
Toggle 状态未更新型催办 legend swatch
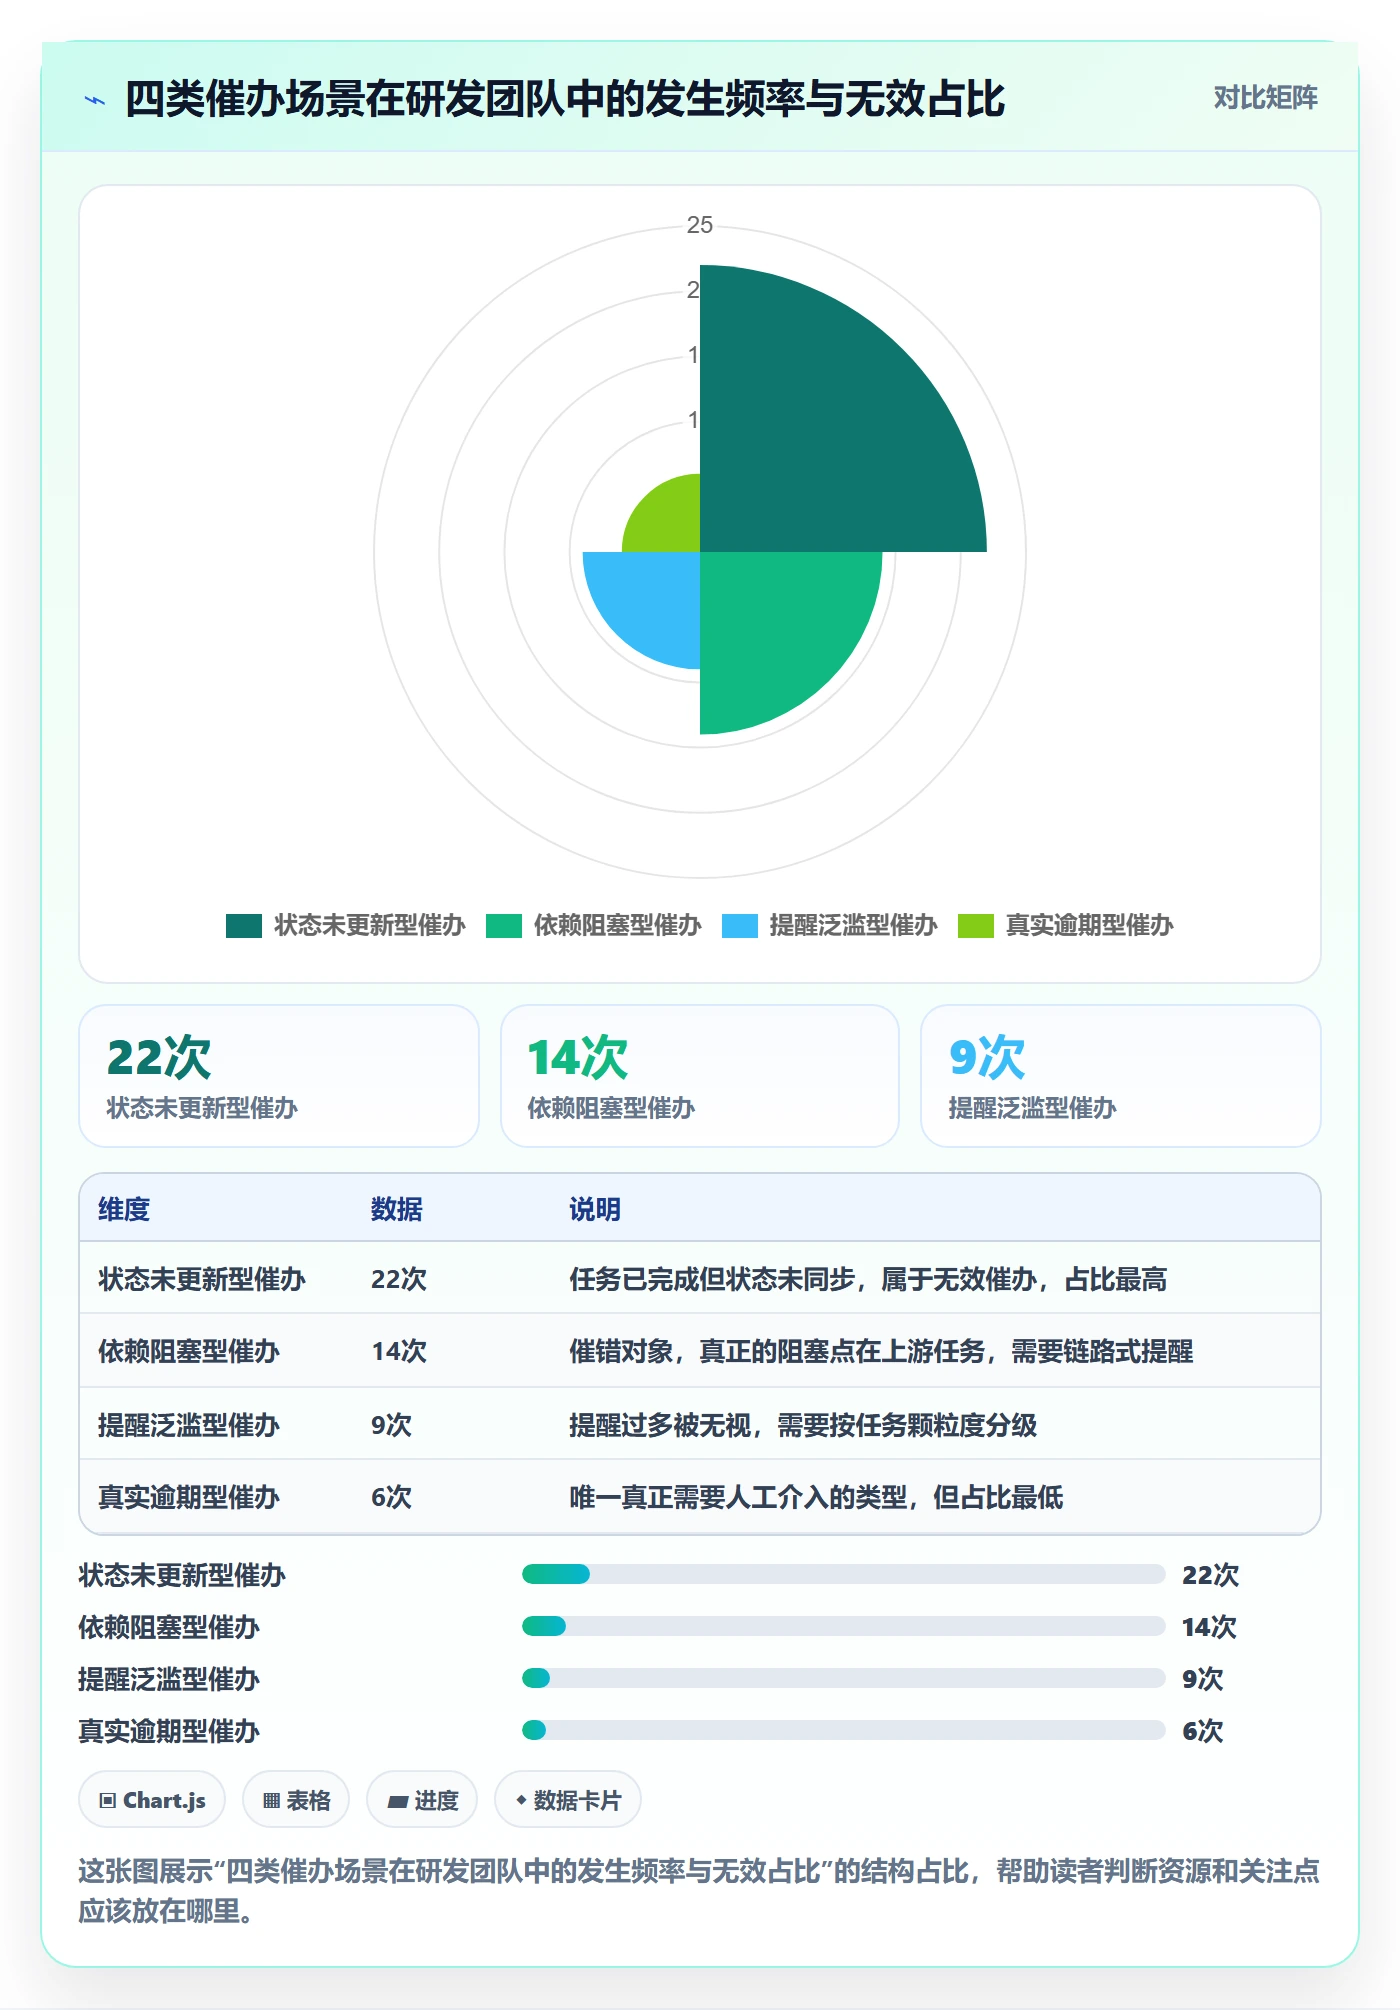click(x=243, y=925)
